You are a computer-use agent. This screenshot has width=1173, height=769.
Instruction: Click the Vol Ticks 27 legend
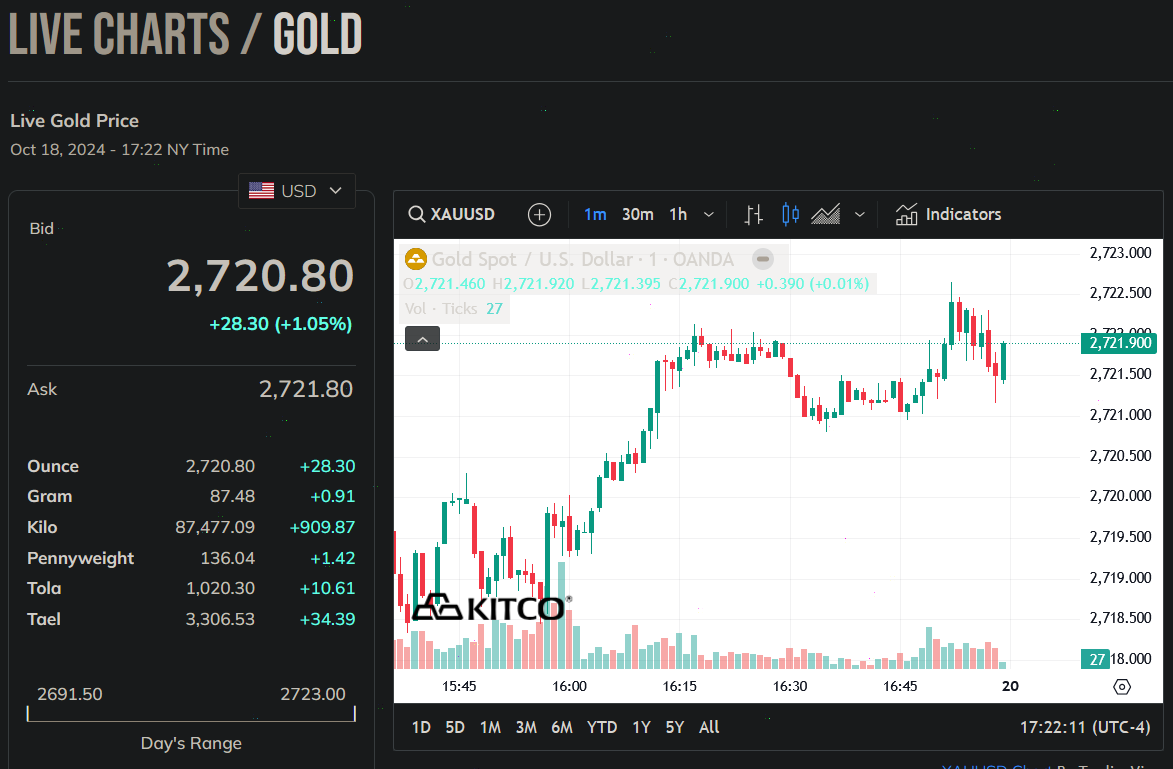pyautogui.click(x=453, y=309)
